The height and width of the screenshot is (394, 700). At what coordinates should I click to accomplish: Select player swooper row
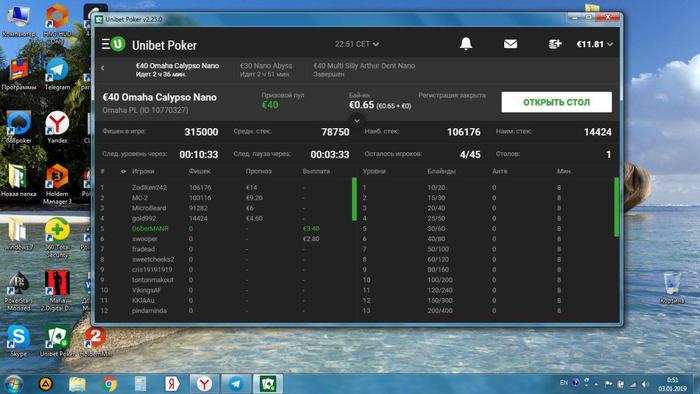coord(223,239)
